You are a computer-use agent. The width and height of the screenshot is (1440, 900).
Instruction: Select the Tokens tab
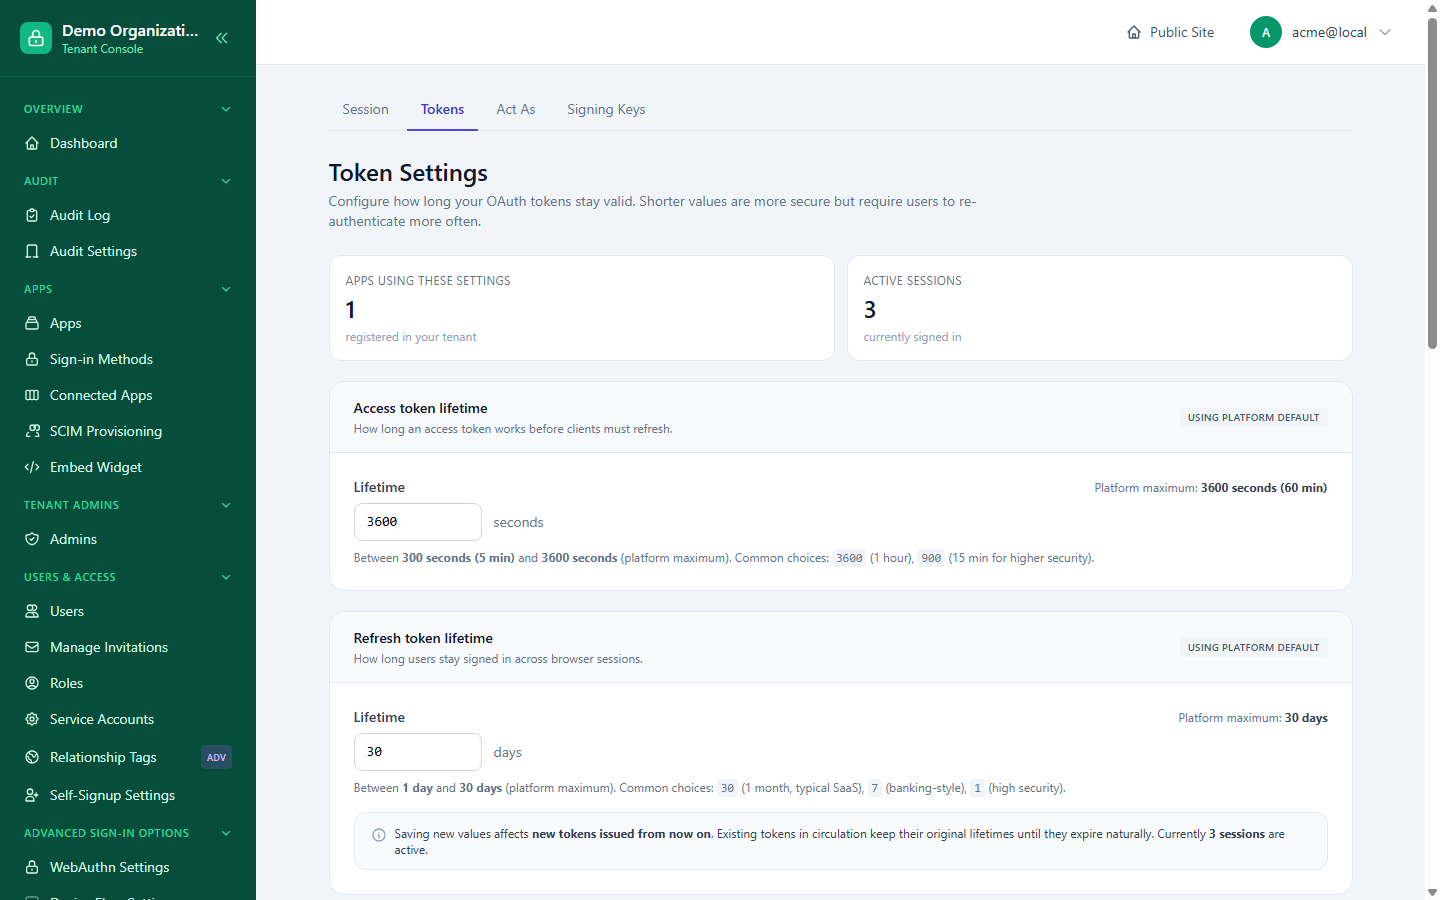coord(442,109)
